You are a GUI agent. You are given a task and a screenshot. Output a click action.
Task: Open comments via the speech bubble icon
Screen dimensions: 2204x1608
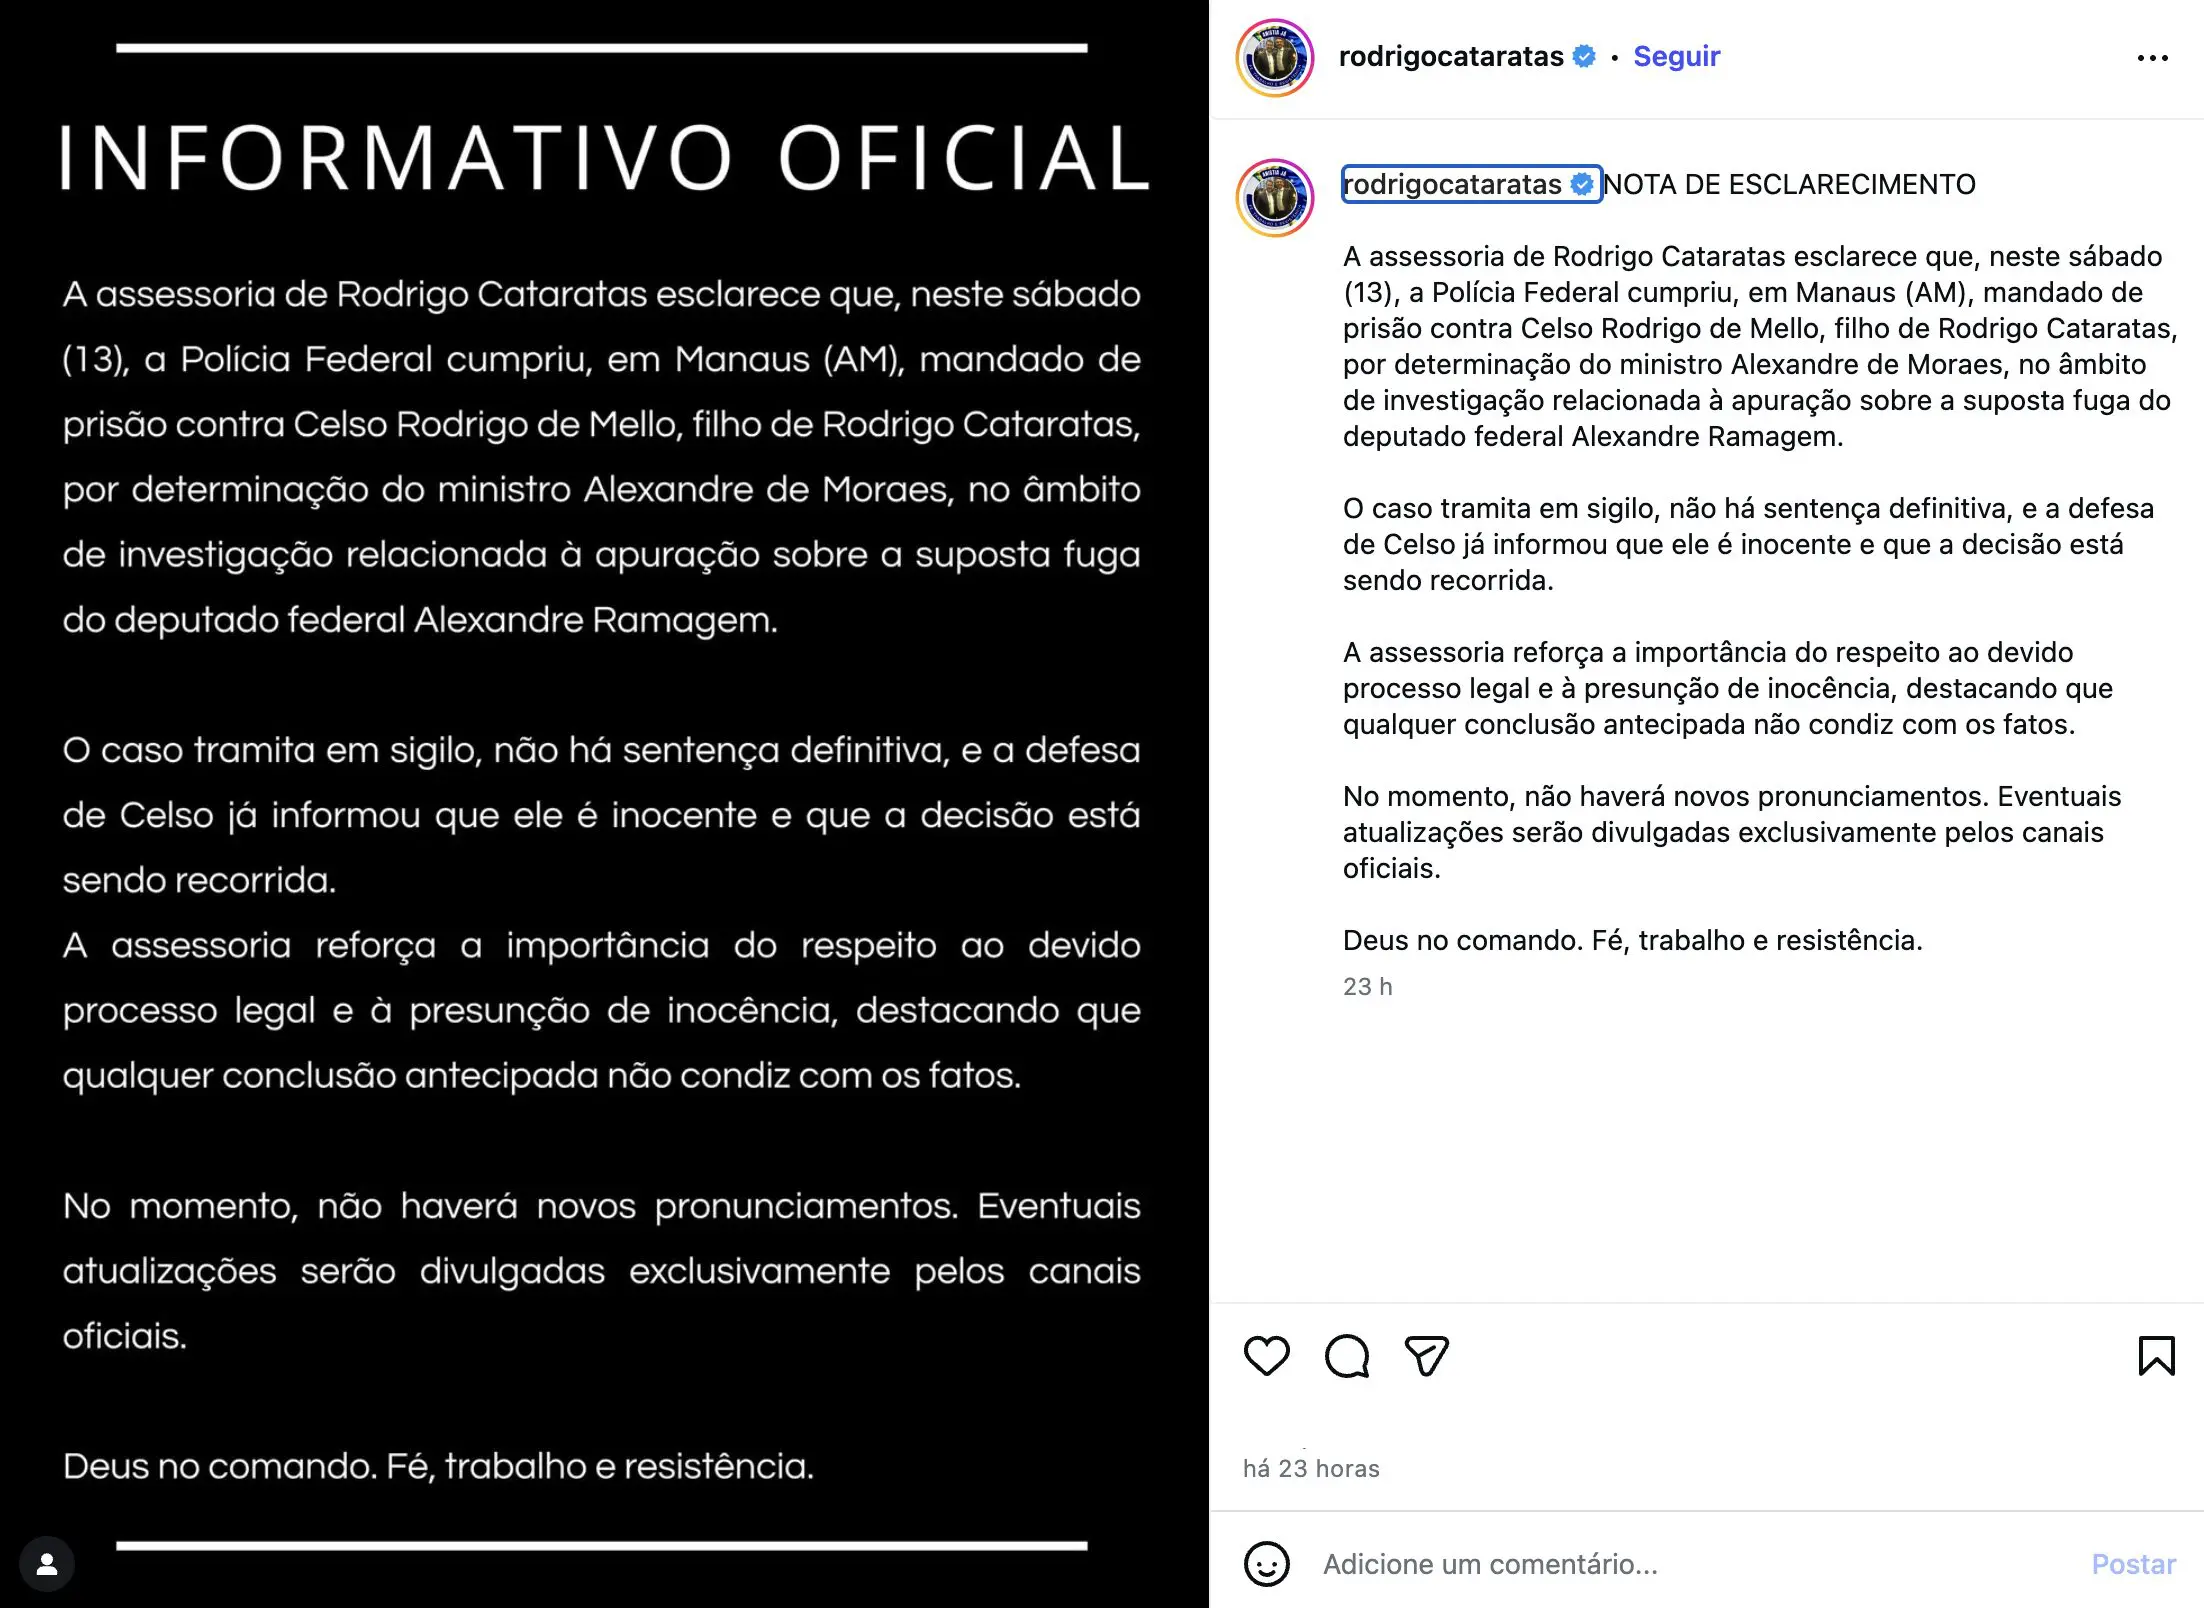click(1346, 1356)
